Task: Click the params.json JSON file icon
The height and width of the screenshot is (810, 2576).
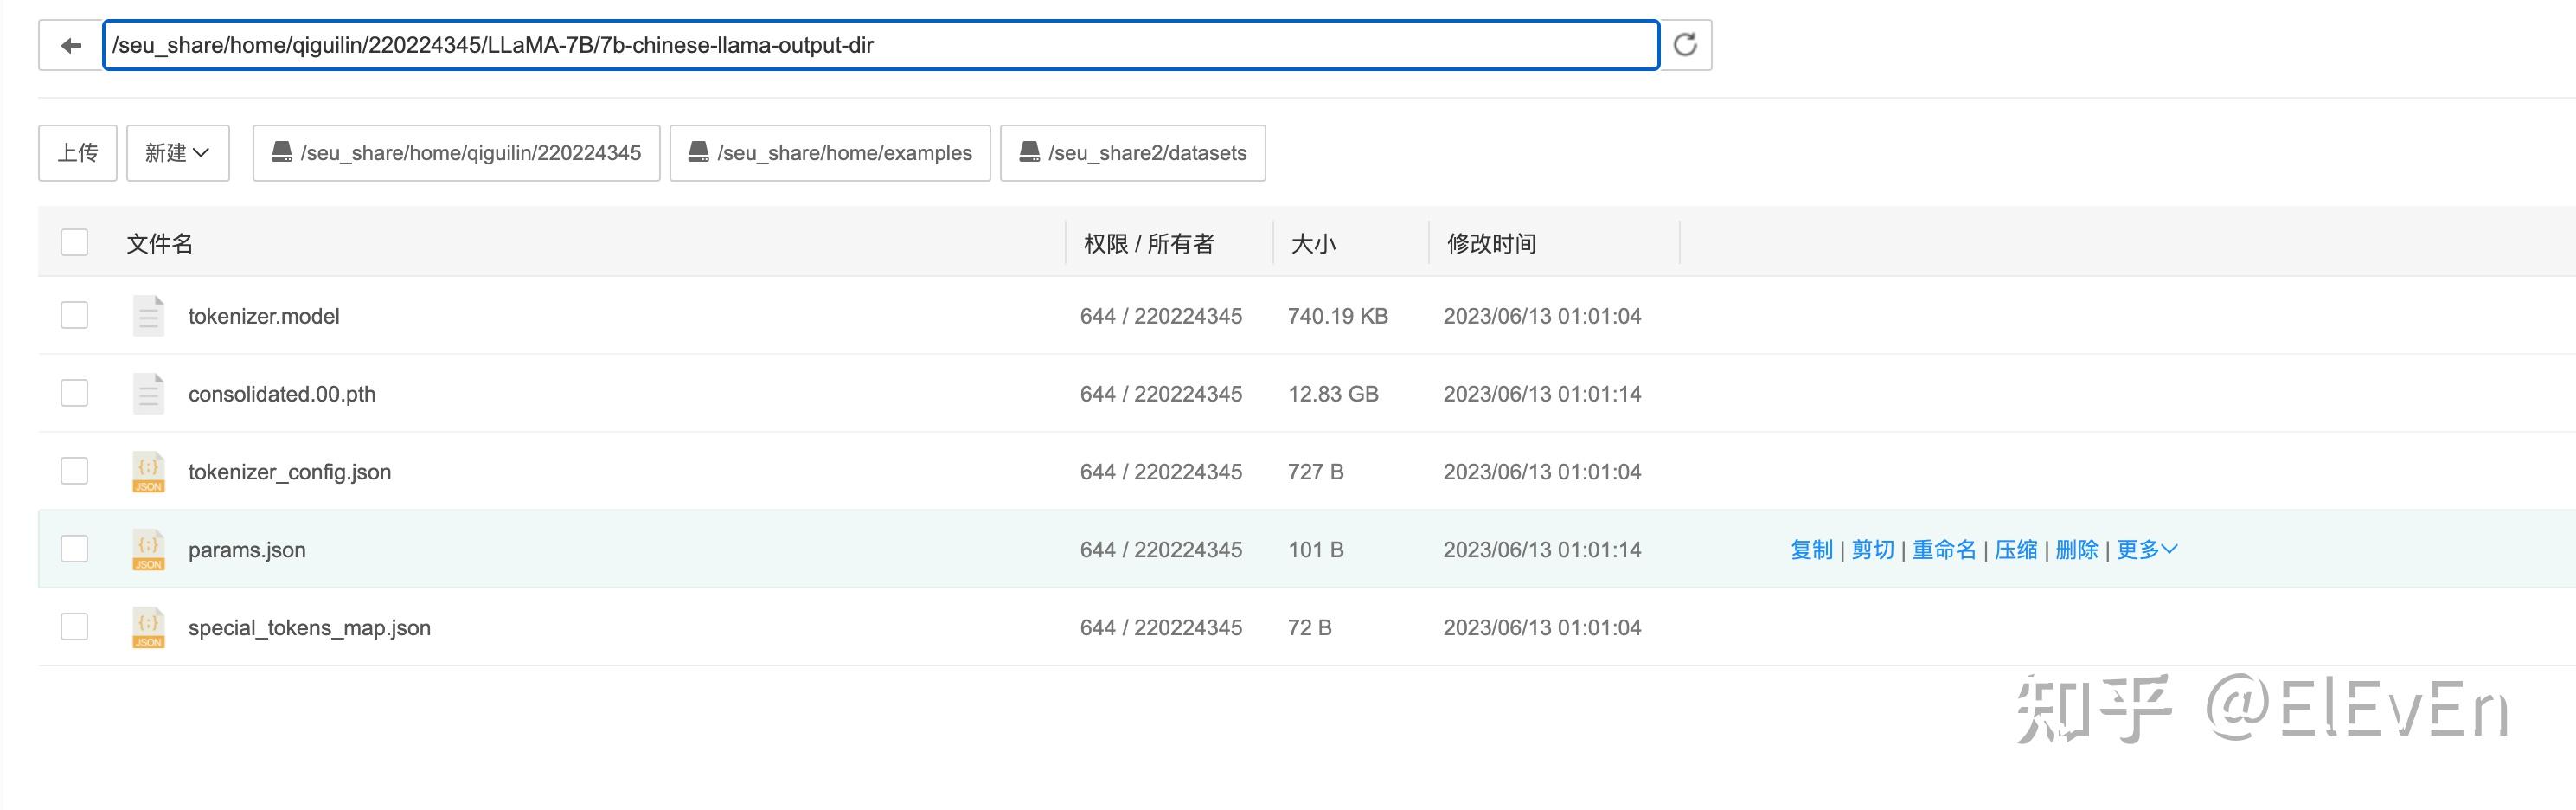Action: (149, 550)
